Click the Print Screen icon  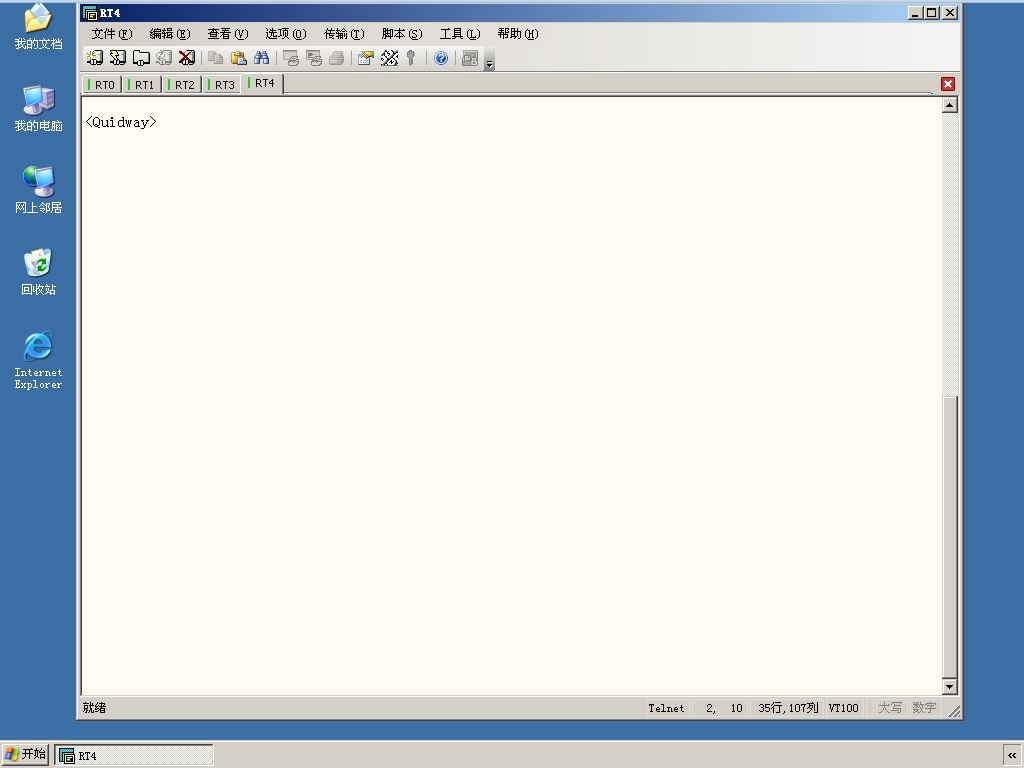pos(291,58)
